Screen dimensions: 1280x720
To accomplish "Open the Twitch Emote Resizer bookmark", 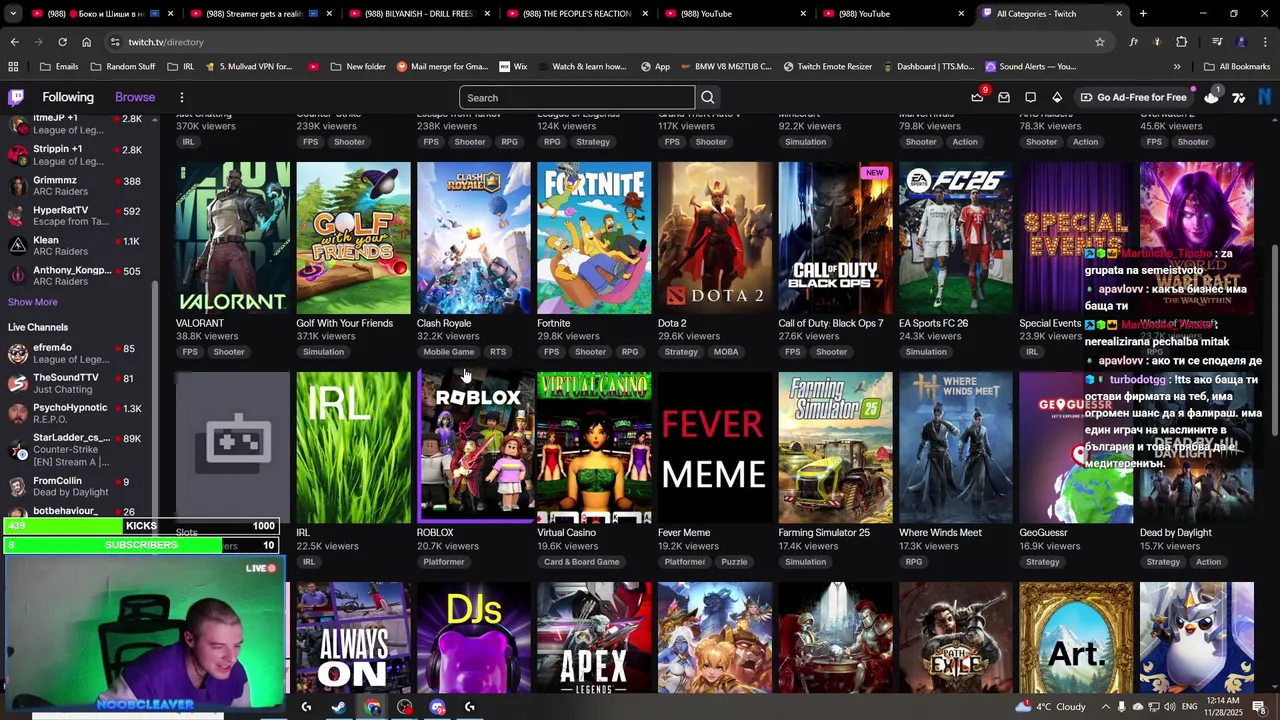I will (827, 66).
